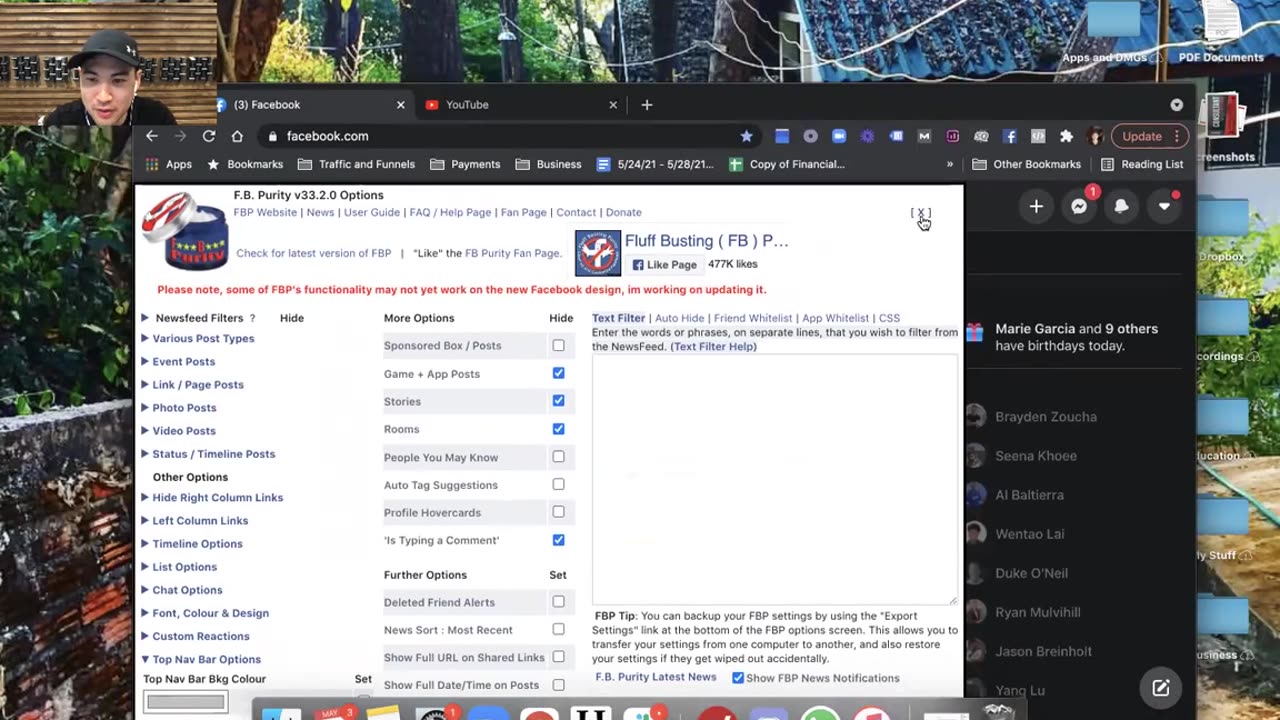The height and width of the screenshot is (720, 1280).
Task: Uncheck Game + App Posts checkbox
Action: click(x=558, y=373)
